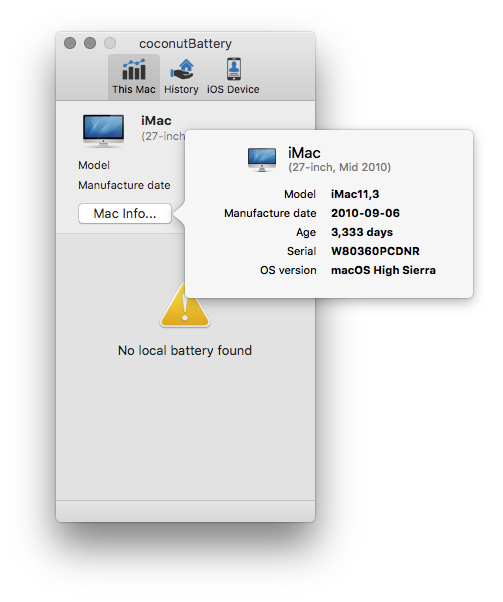Viewport: 503px width, 602px height.
Task: Click the iMac image in main window
Action: click(x=103, y=131)
